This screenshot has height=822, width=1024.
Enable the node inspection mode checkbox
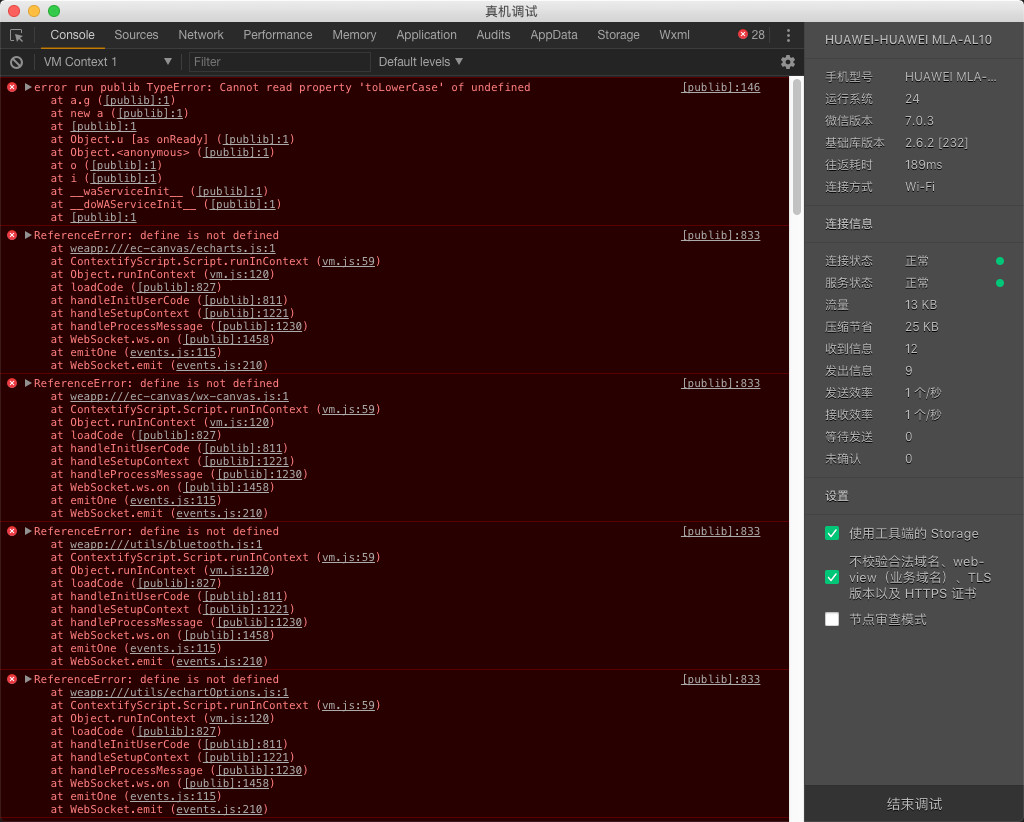click(832, 619)
